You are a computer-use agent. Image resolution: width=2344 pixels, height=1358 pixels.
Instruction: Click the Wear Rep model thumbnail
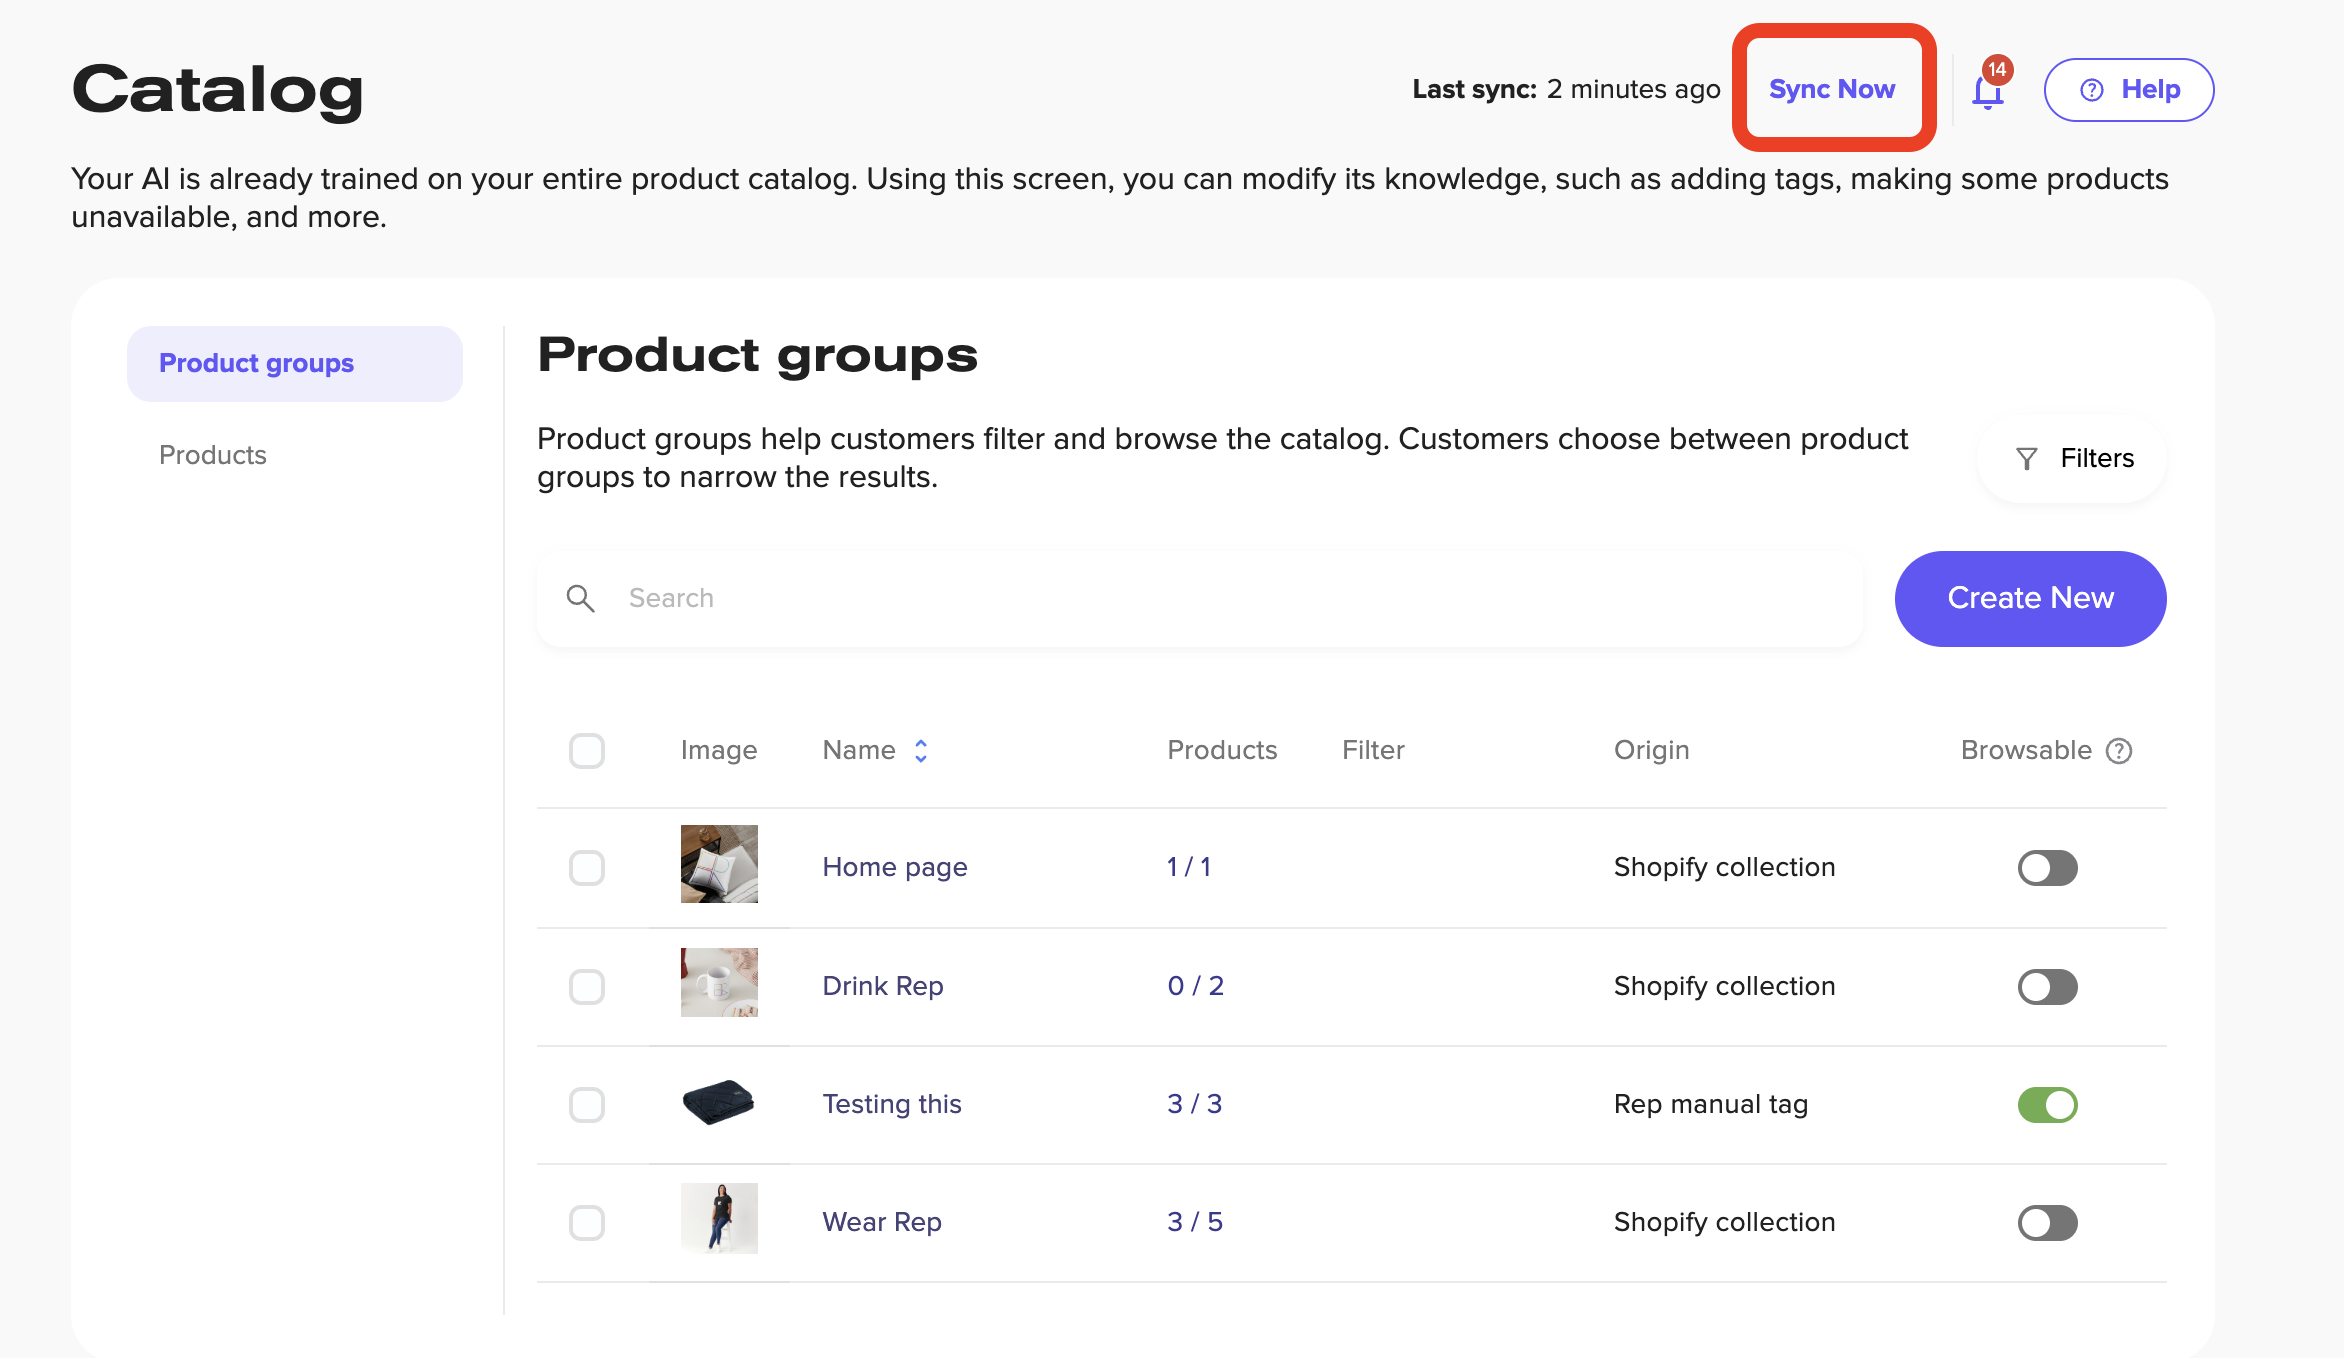[719, 1218]
